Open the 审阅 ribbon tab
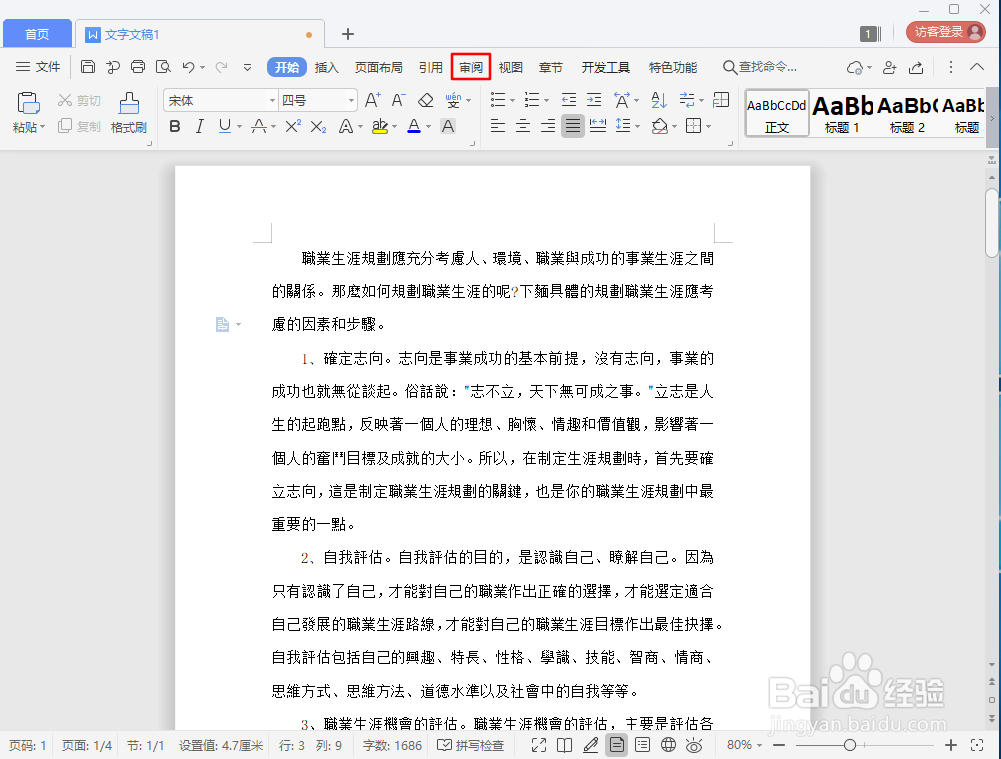This screenshot has height=759, width=1001. coord(471,67)
